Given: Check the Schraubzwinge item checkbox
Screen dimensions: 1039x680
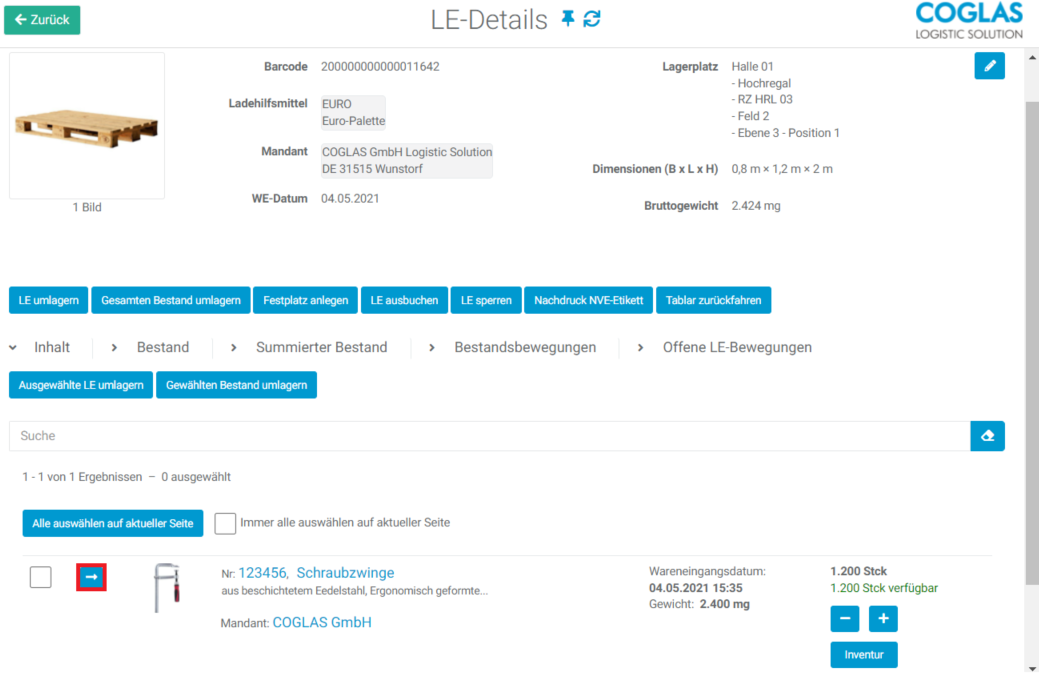Looking at the screenshot, I should pos(41,577).
